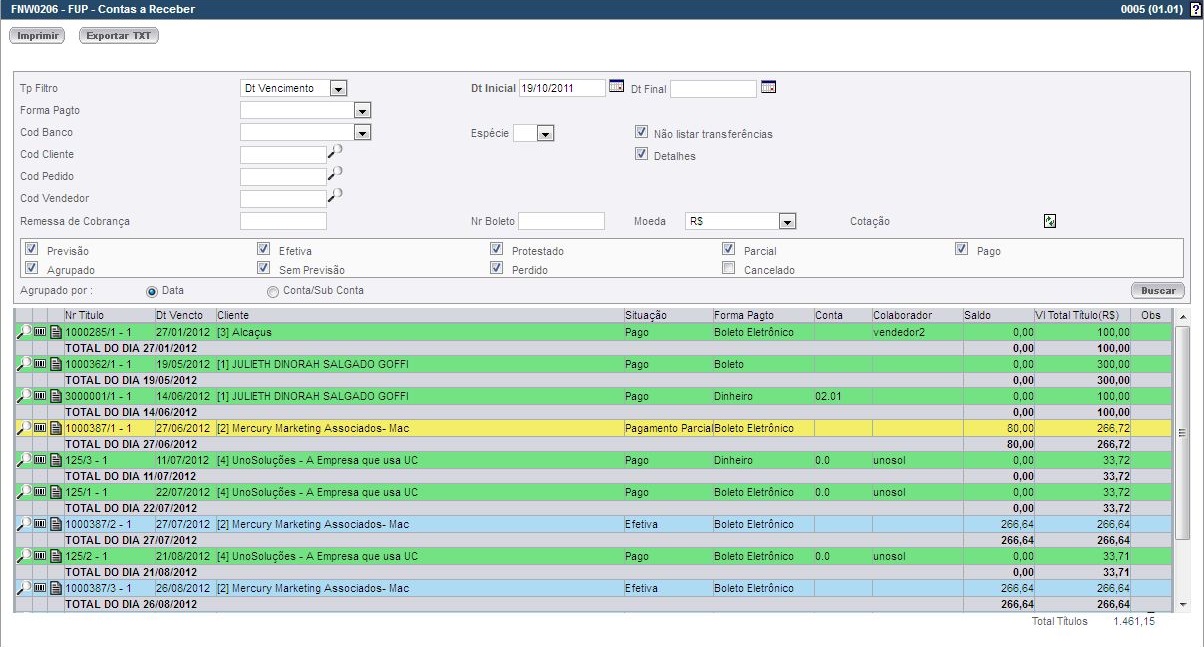1204x647 pixels.
Task: Click the help icon in title bar
Action: click(1196, 9)
